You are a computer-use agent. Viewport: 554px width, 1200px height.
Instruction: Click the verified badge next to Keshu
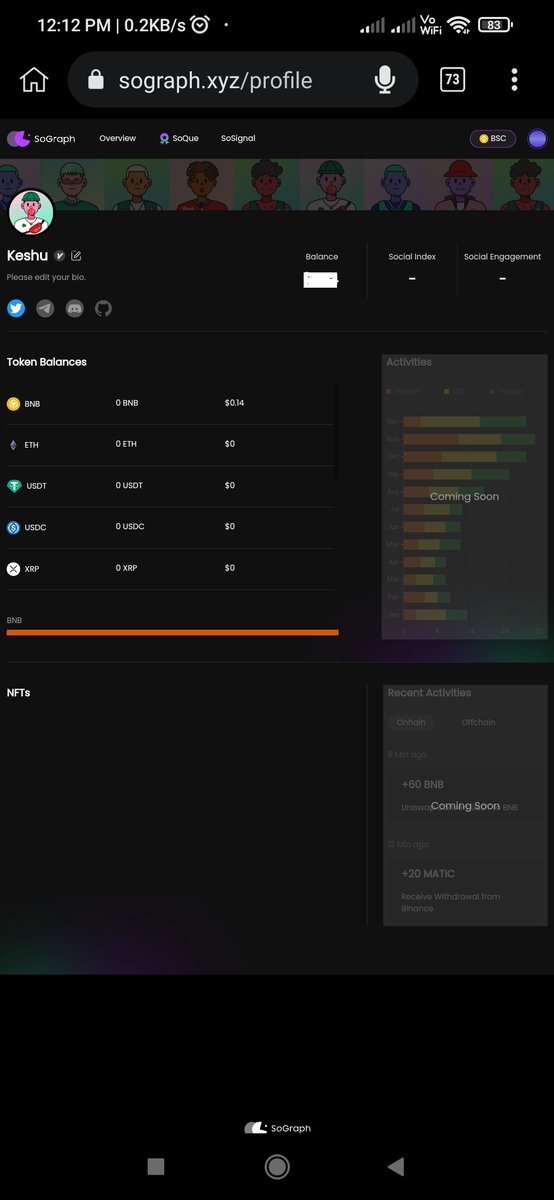tap(60, 256)
